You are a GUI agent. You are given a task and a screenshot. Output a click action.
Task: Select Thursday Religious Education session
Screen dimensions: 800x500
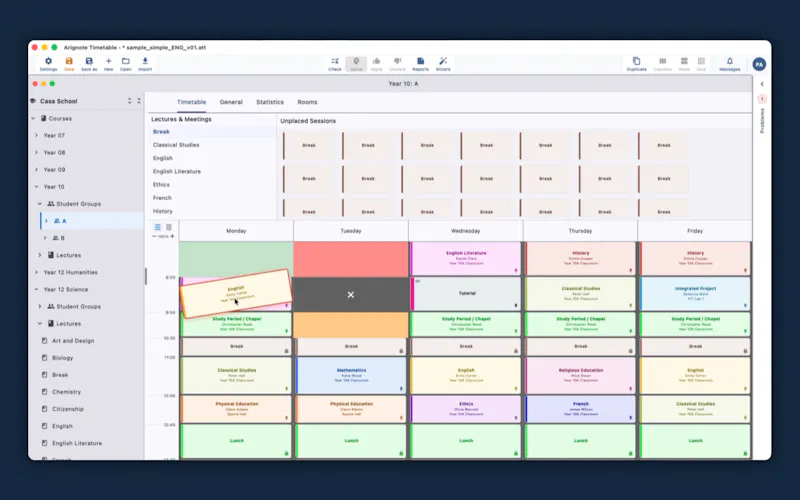(x=580, y=376)
